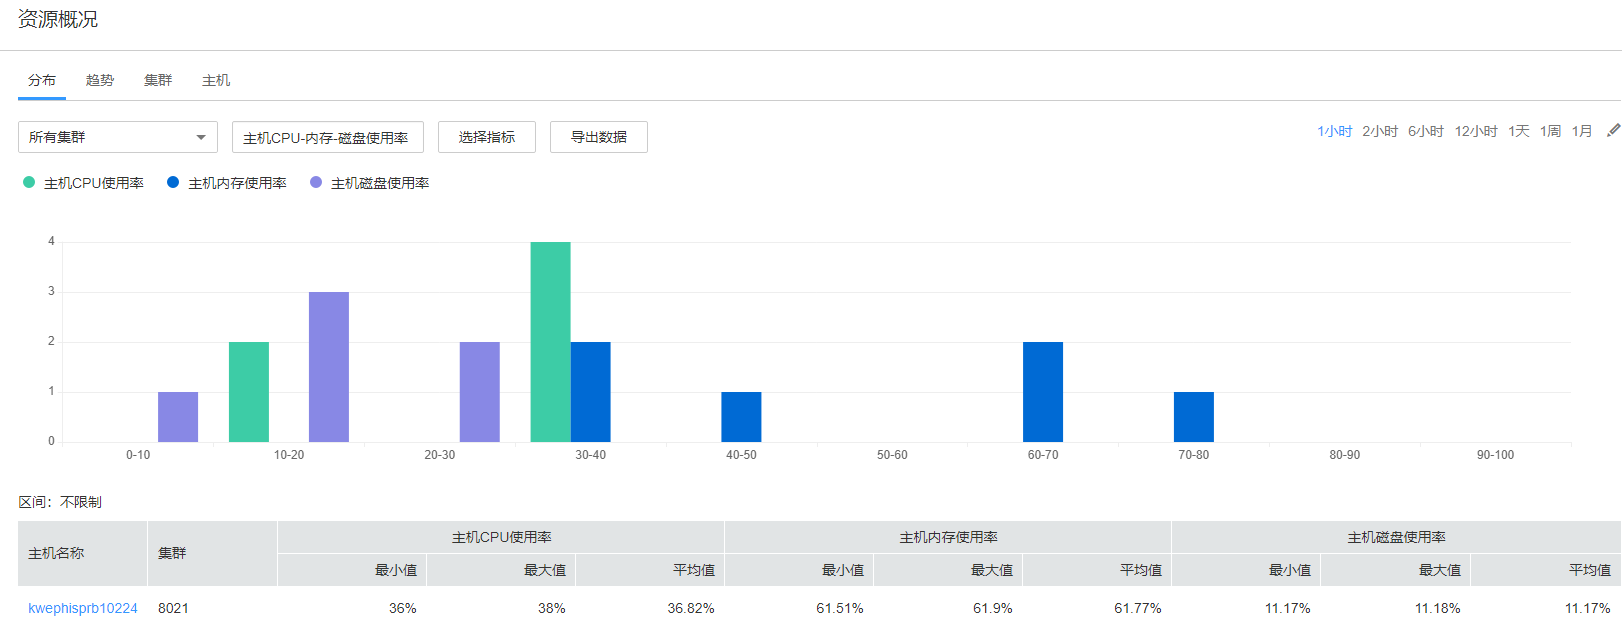Click the purple disk bar in 10-20
Viewport: 1622px width, 630px height.
(x=328, y=367)
